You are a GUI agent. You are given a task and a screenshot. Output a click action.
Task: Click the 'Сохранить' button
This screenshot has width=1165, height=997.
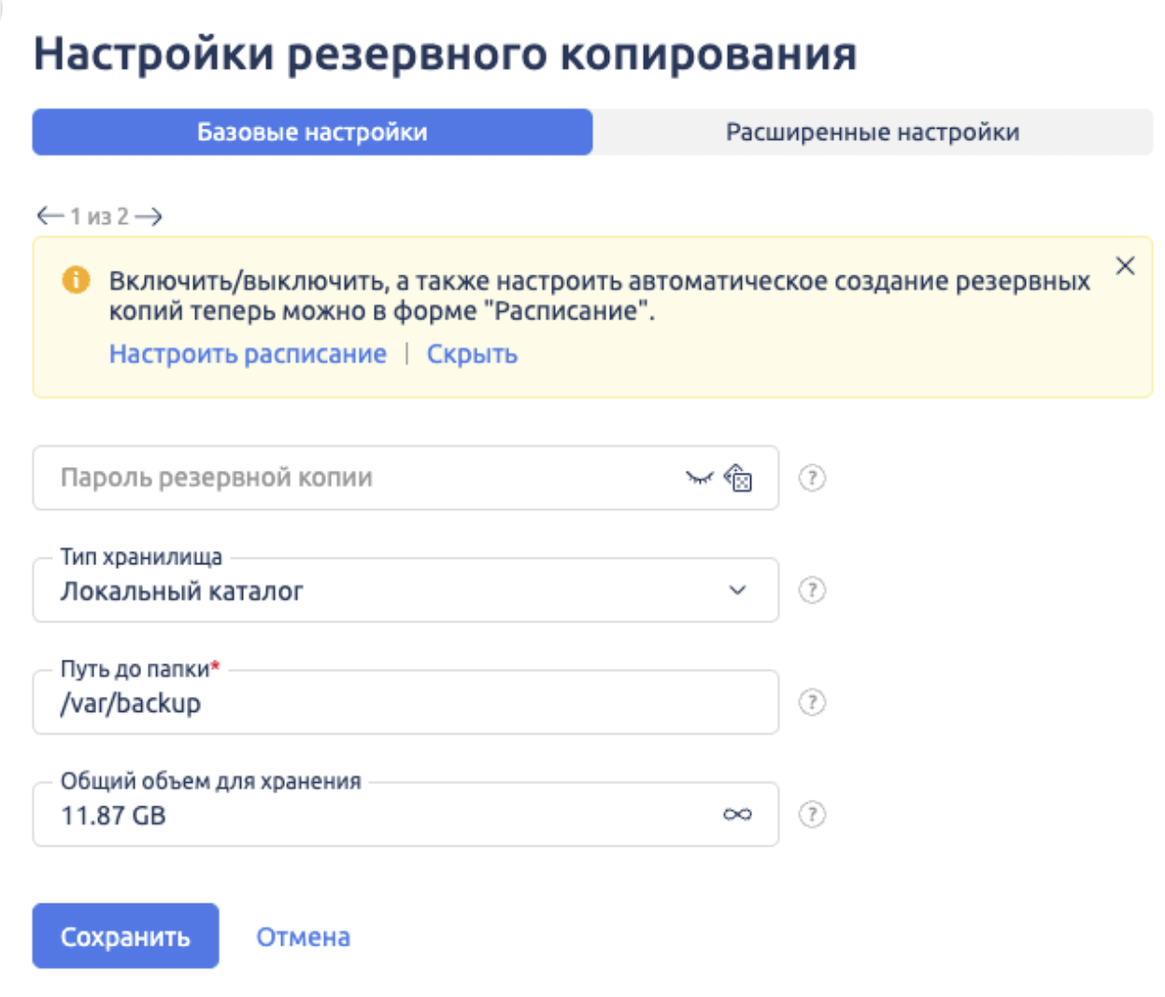pos(125,936)
